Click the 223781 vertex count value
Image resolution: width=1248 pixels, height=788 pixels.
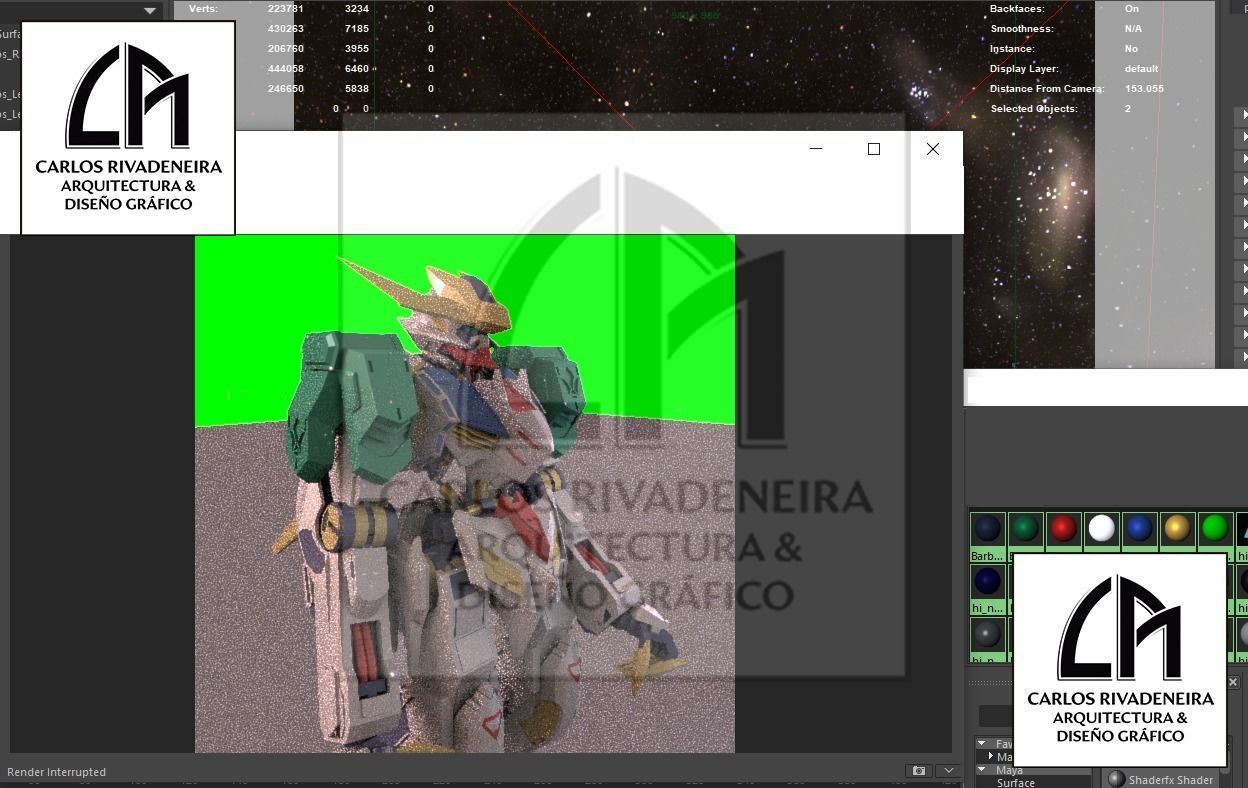286,9
